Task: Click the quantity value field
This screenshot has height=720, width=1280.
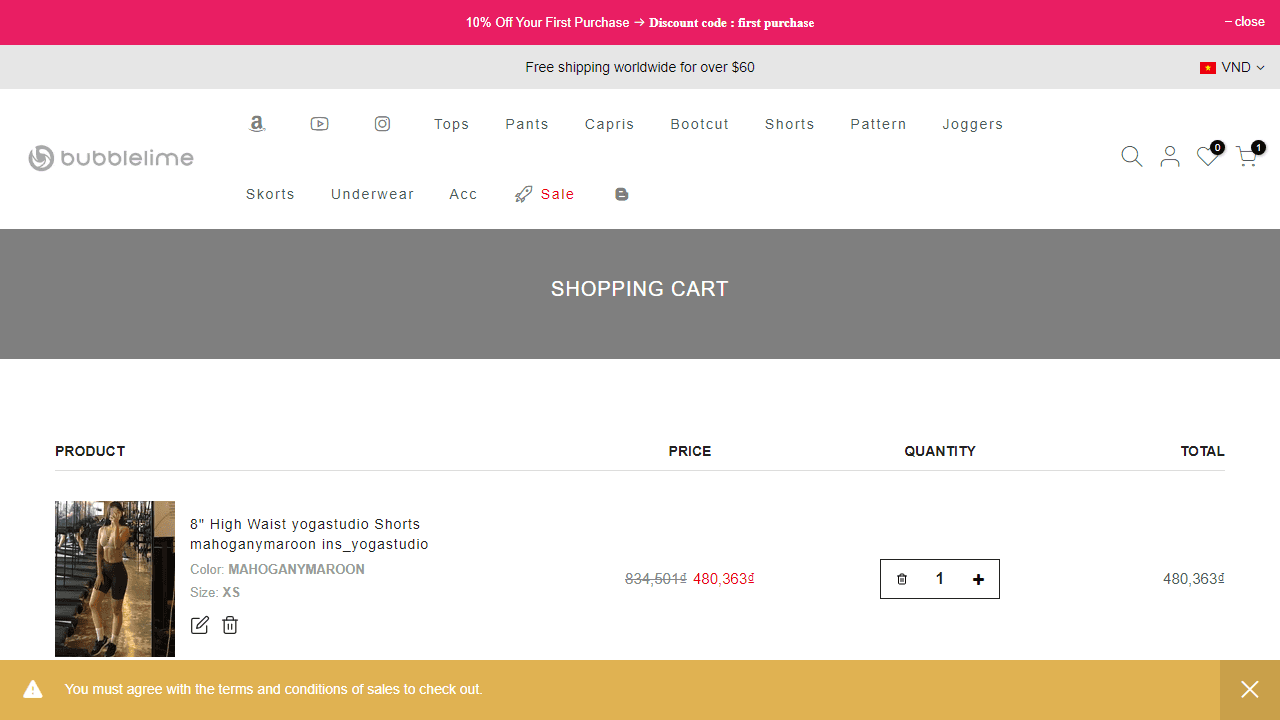Action: coord(940,579)
